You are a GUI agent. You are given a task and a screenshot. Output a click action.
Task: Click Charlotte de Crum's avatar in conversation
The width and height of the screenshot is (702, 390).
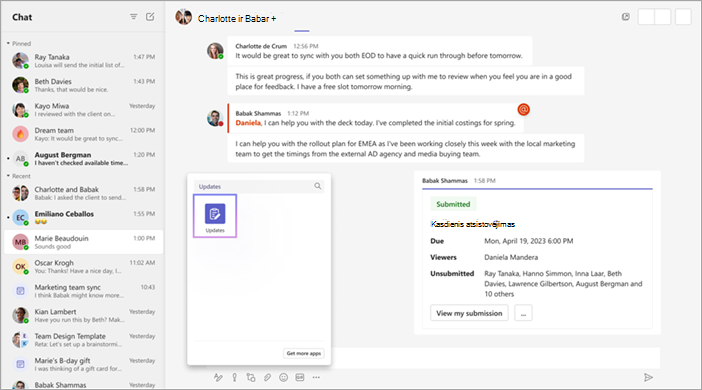(x=215, y=51)
